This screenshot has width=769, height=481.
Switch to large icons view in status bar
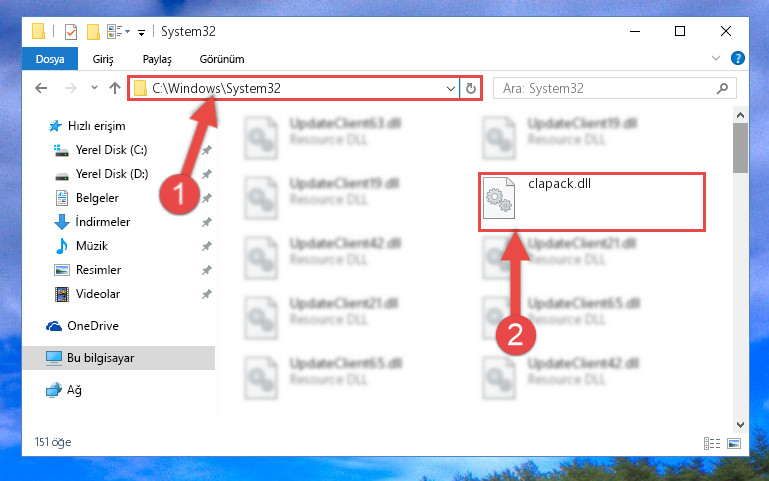pyautogui.click(x=734, y=443)
